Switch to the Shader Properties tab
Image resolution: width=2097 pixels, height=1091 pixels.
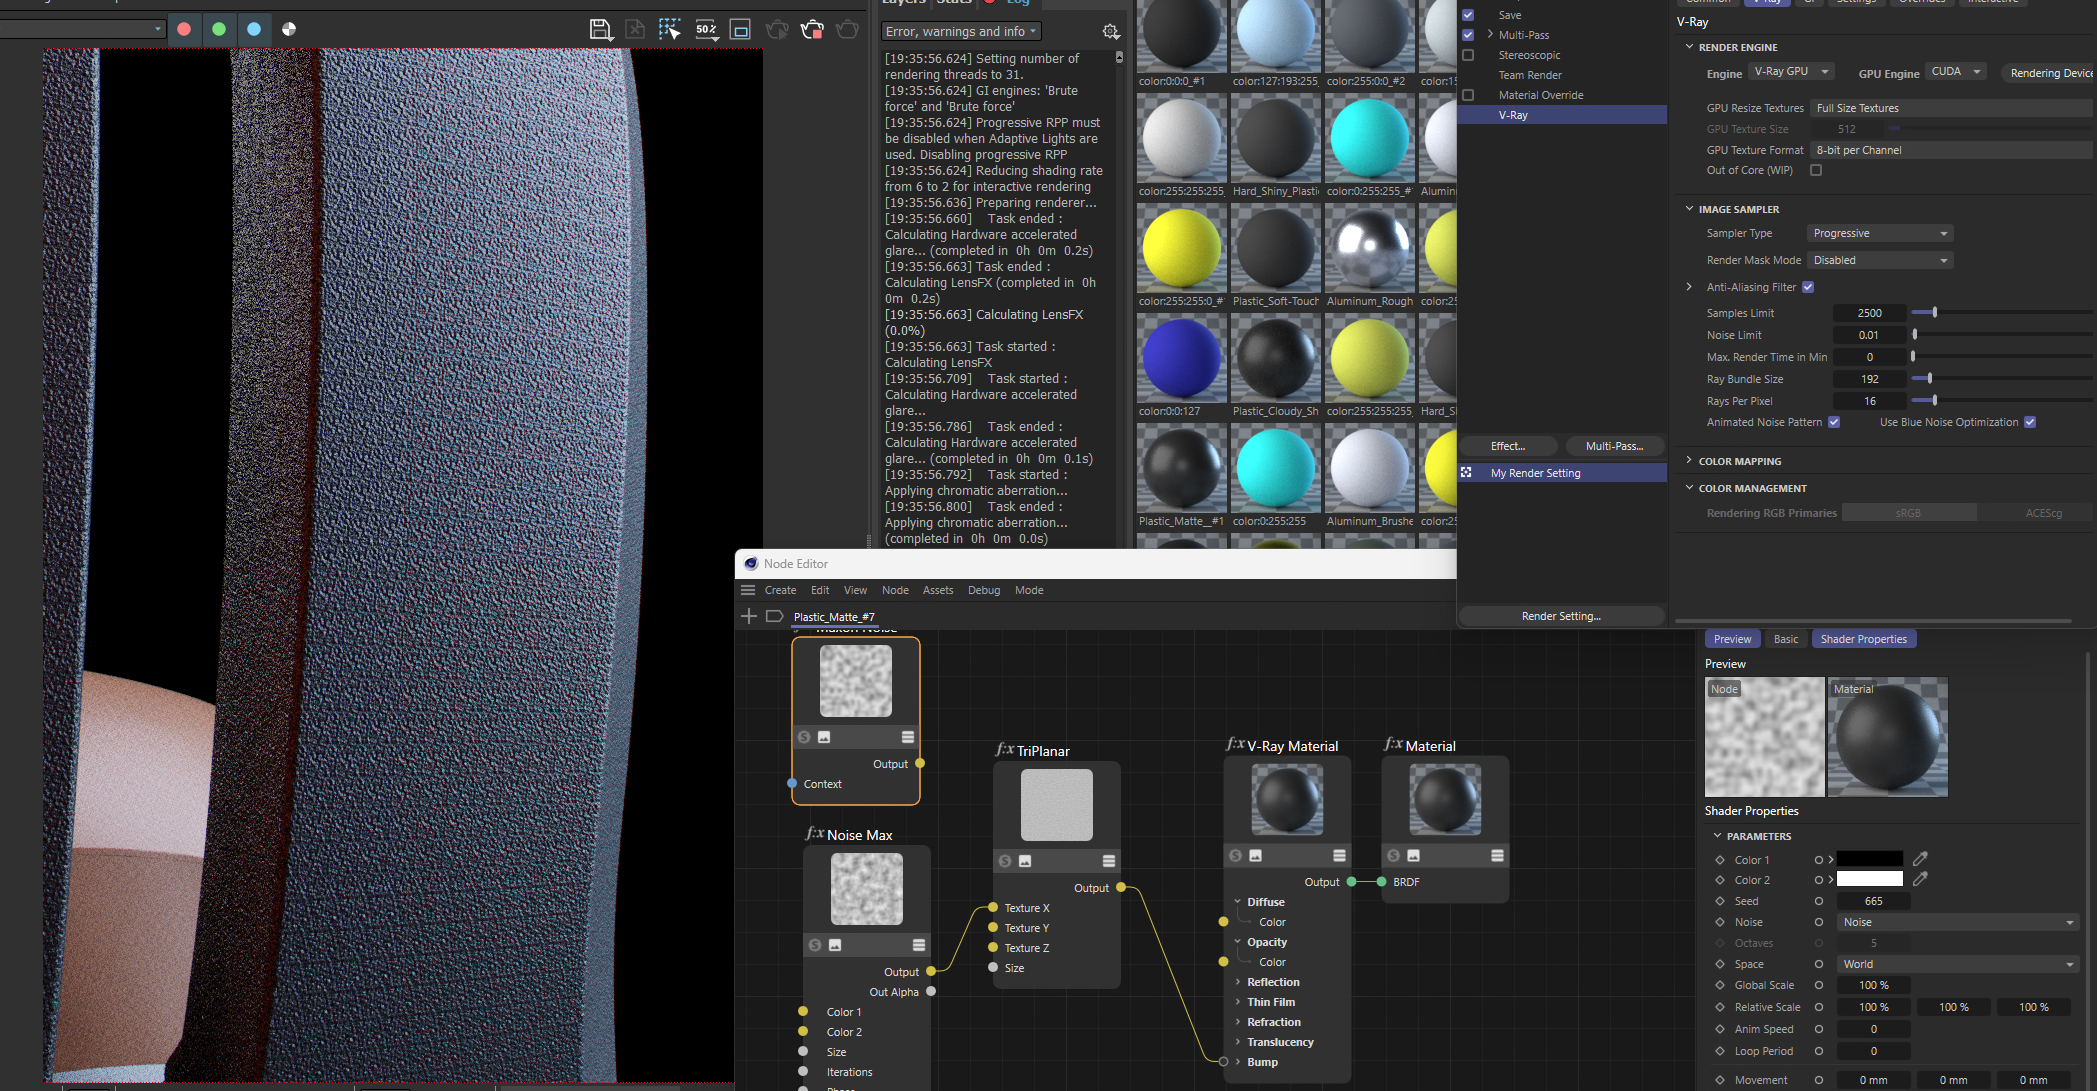[x=1863, y=639]
